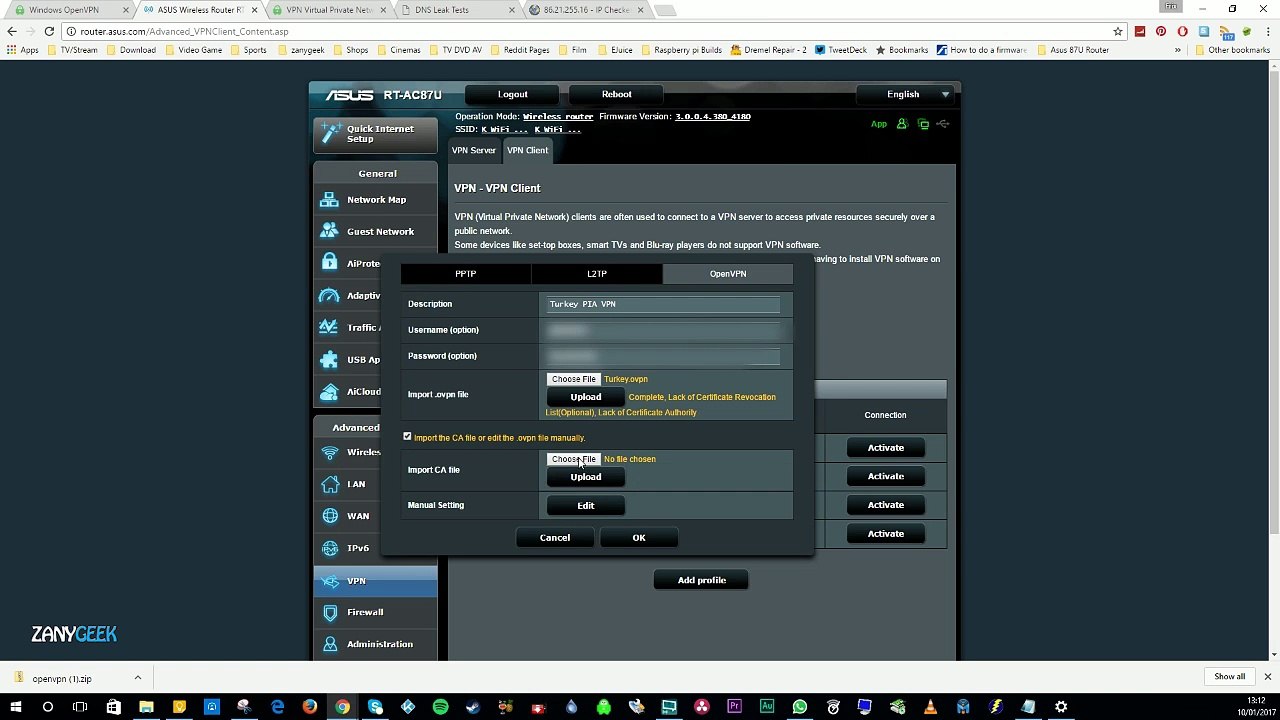
Task: Switch to the L2TP tab
Action: point(596,273)
